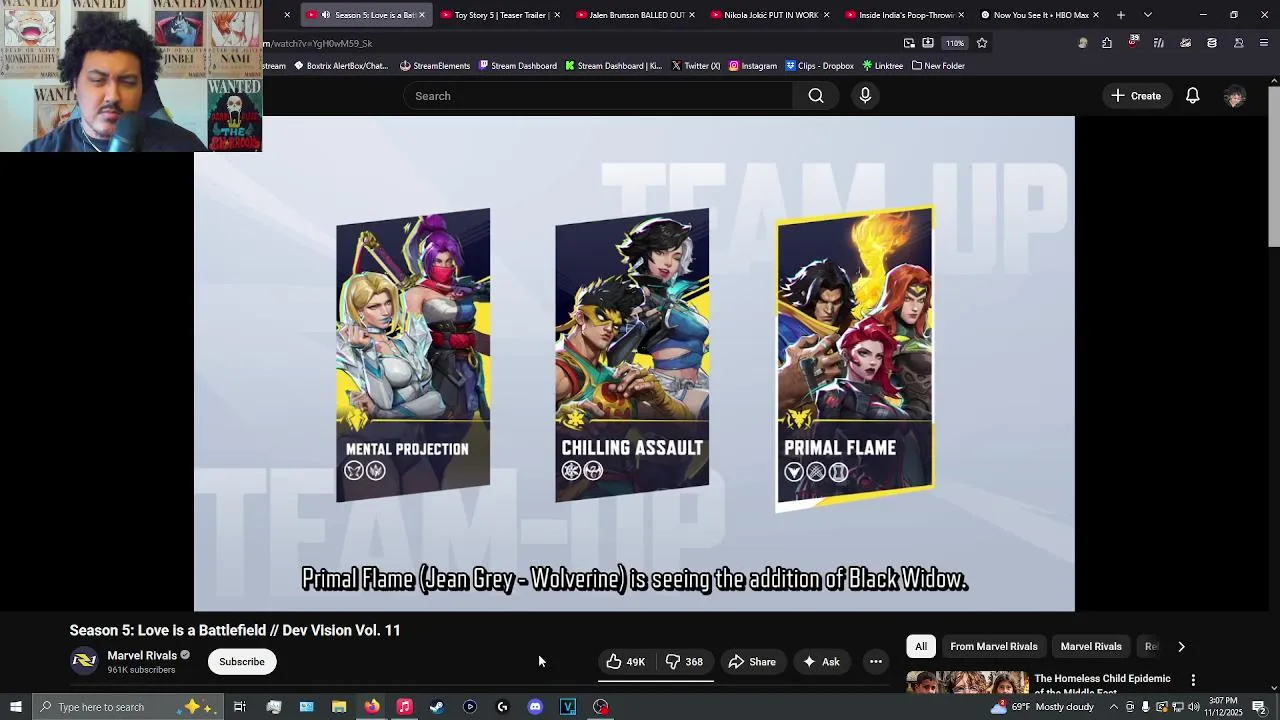
Task: Show hidden system tray icons chevron
Action: pyautogui.click(x=1113, y=707)
